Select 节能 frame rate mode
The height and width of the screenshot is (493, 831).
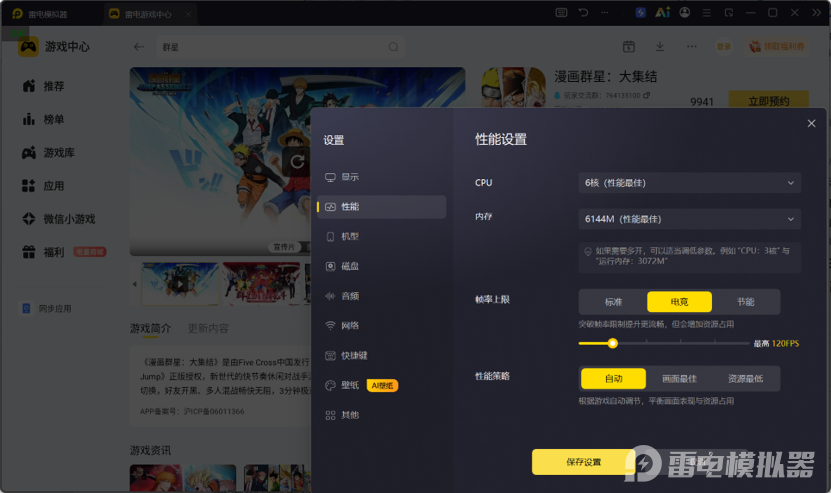pyautogui.click(x=745, y=302)
